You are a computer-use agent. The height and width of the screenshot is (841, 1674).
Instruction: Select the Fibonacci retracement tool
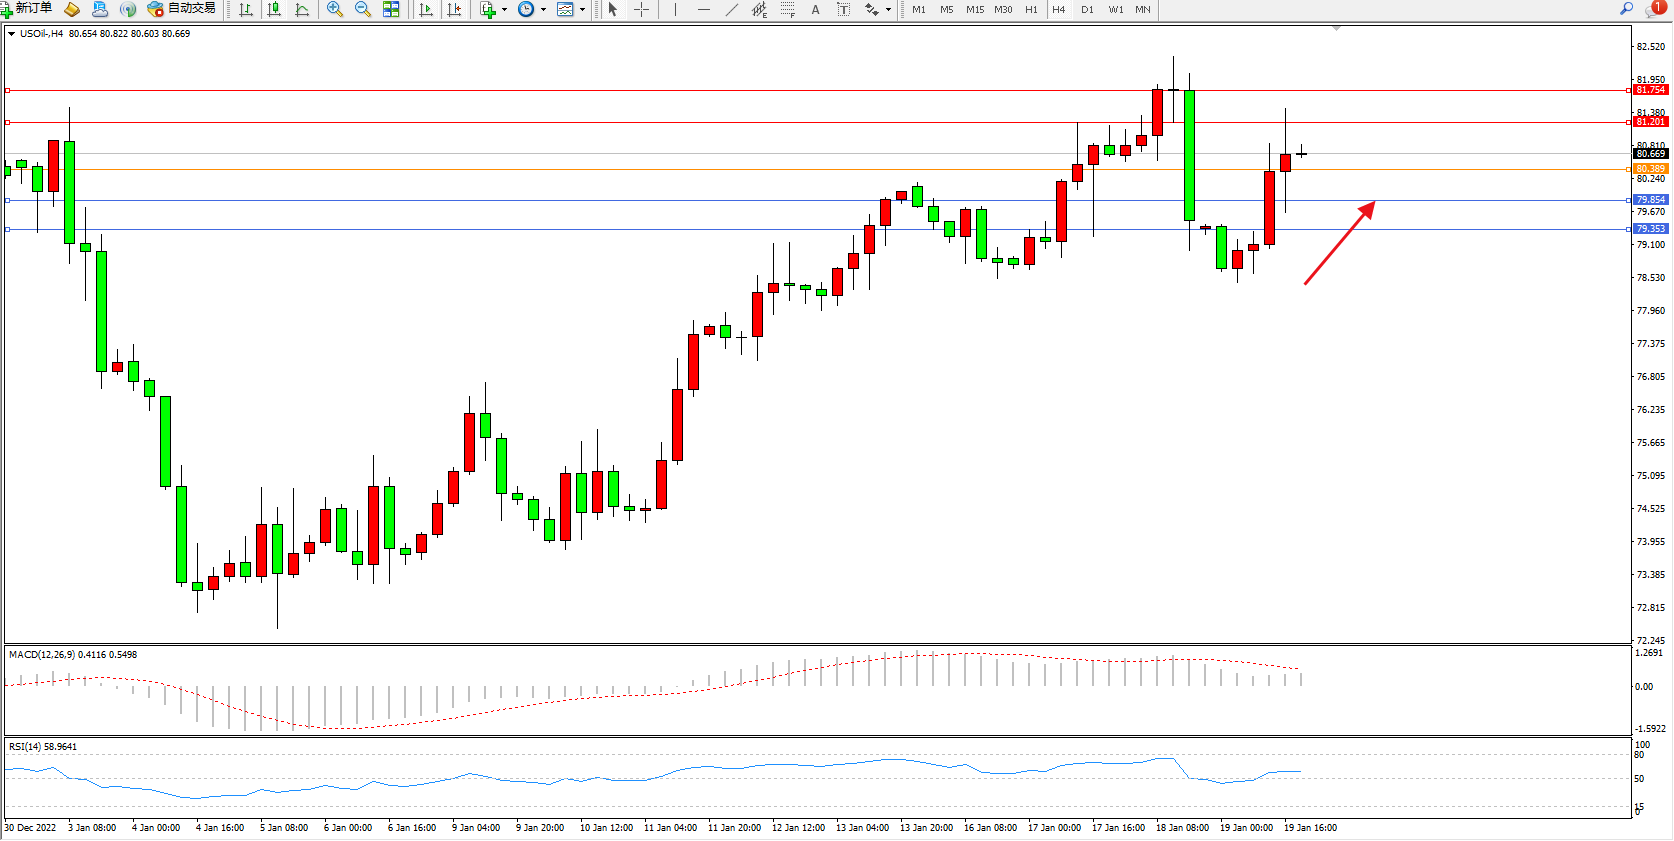click(x=788, y=9)
